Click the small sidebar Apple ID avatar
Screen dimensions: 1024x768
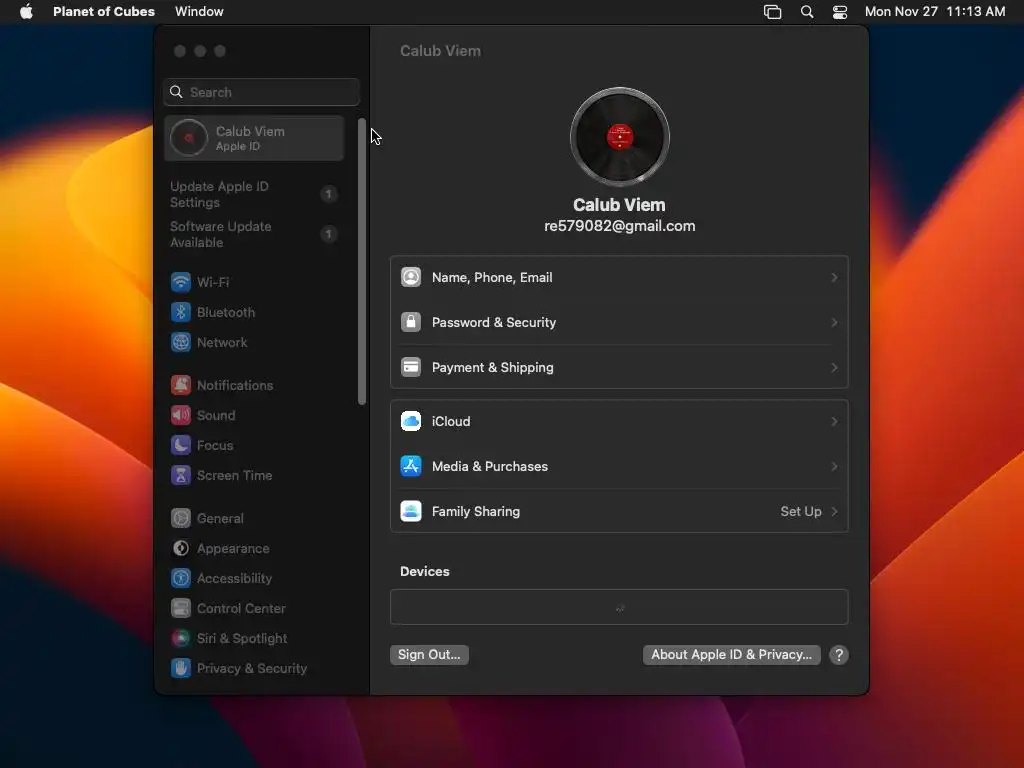(x=189, y=138)
